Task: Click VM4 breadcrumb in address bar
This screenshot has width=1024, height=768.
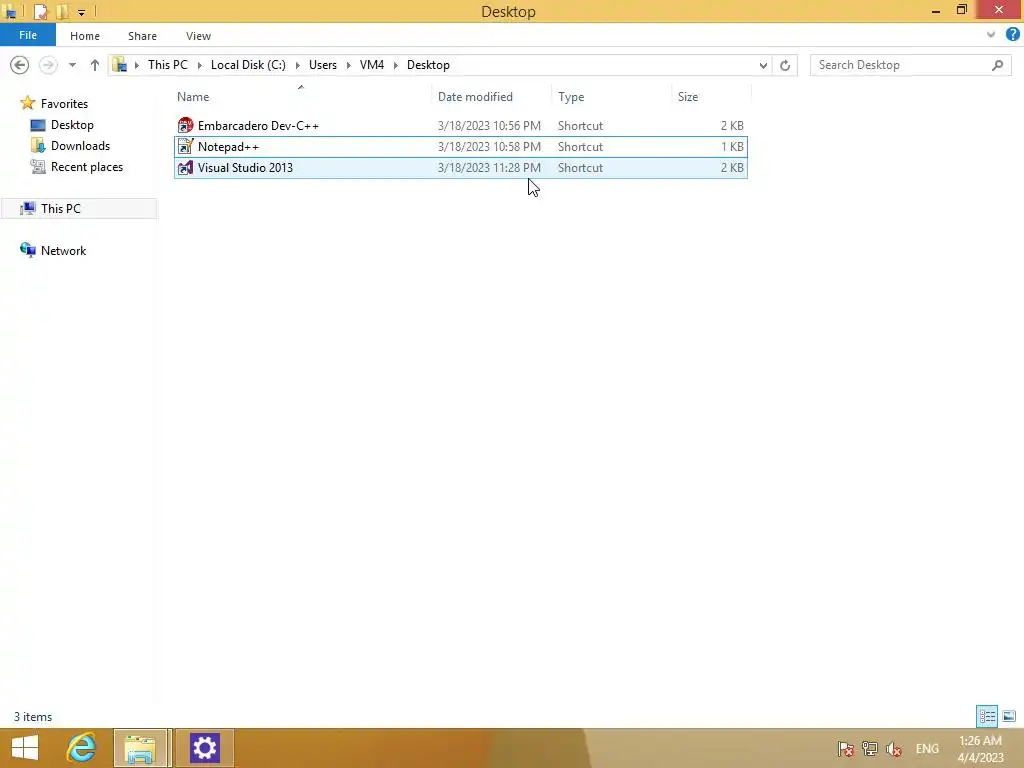Action: 372,65
